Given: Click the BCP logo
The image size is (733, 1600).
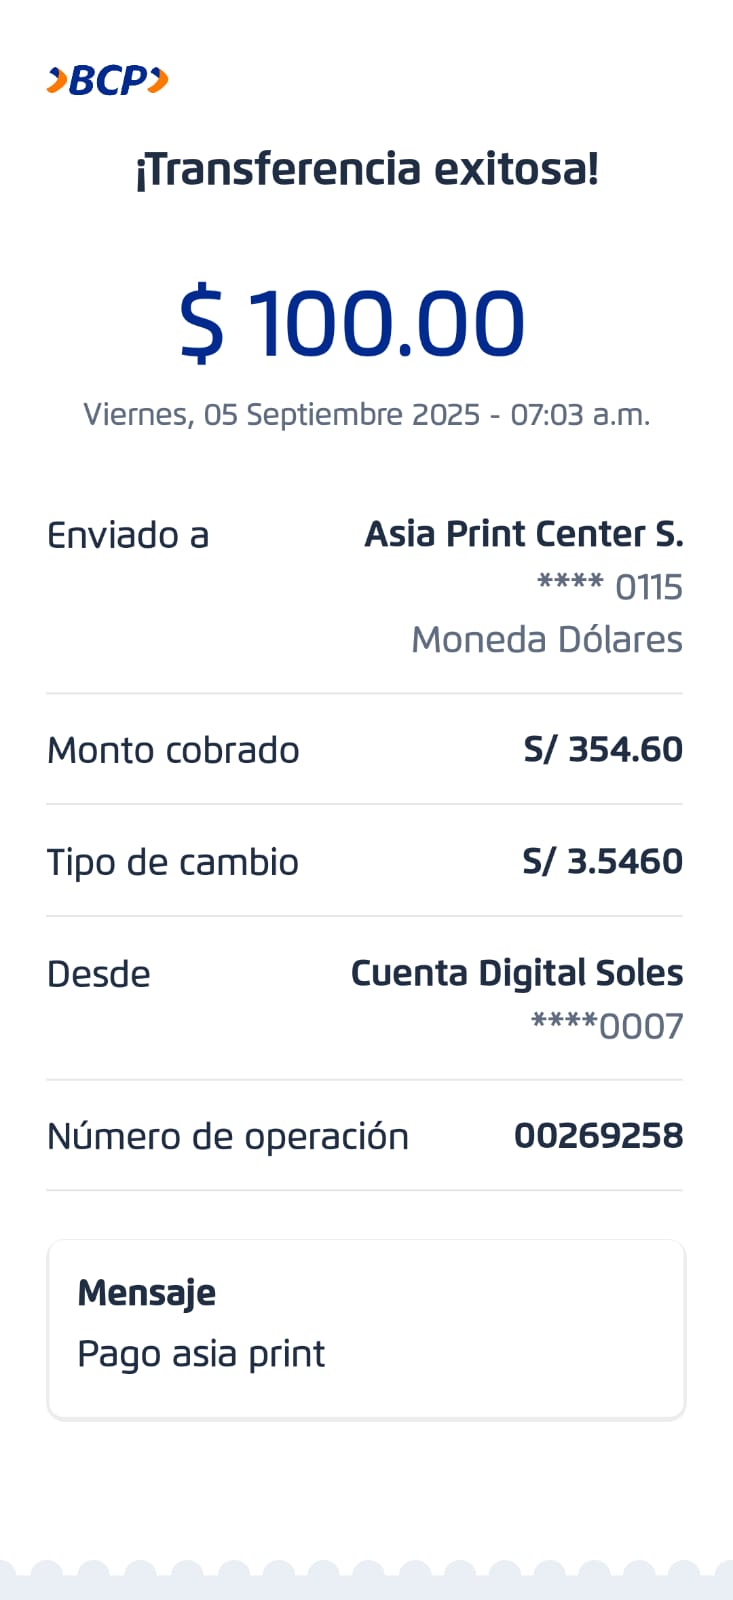Looking at the screenshot, I should 108,80.
